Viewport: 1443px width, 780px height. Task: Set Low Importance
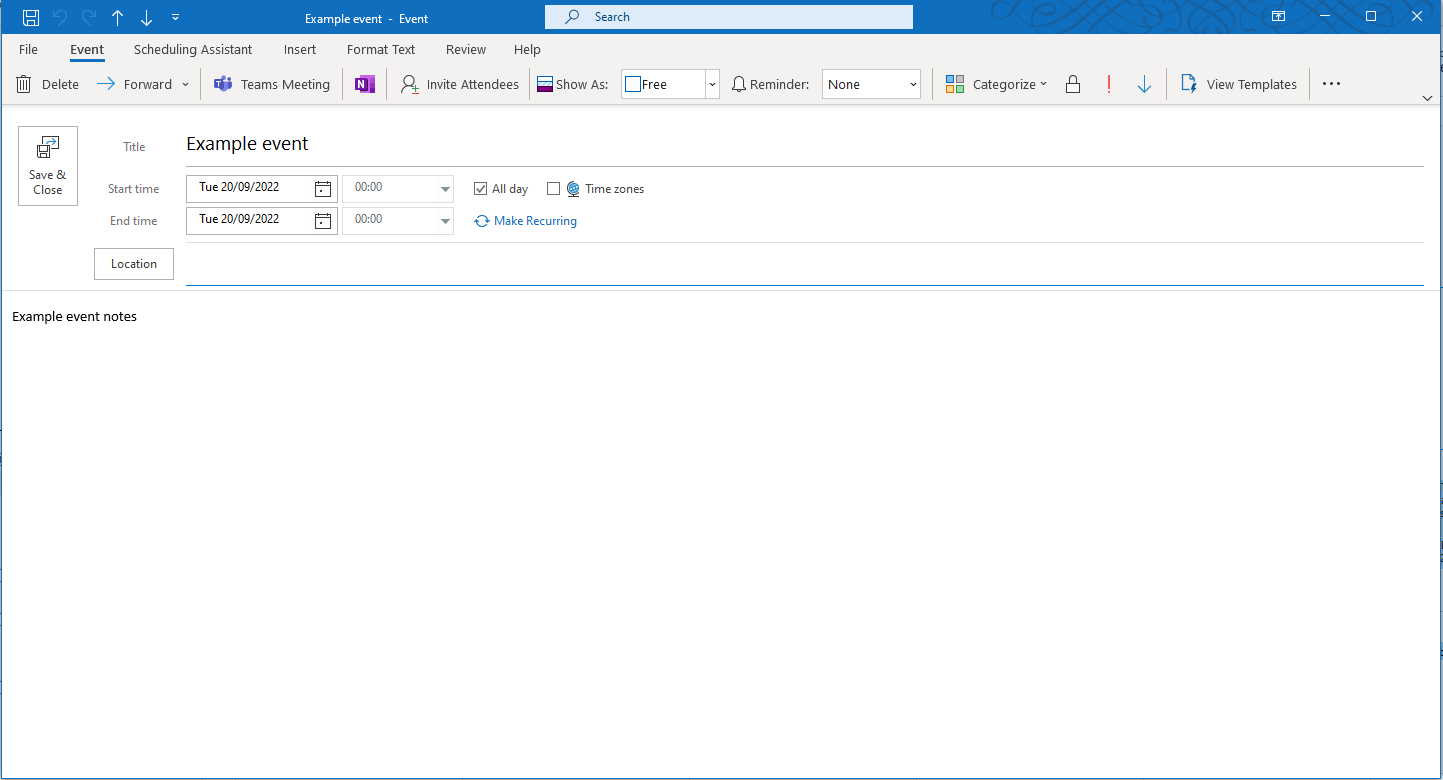(x=1145, y=84)
